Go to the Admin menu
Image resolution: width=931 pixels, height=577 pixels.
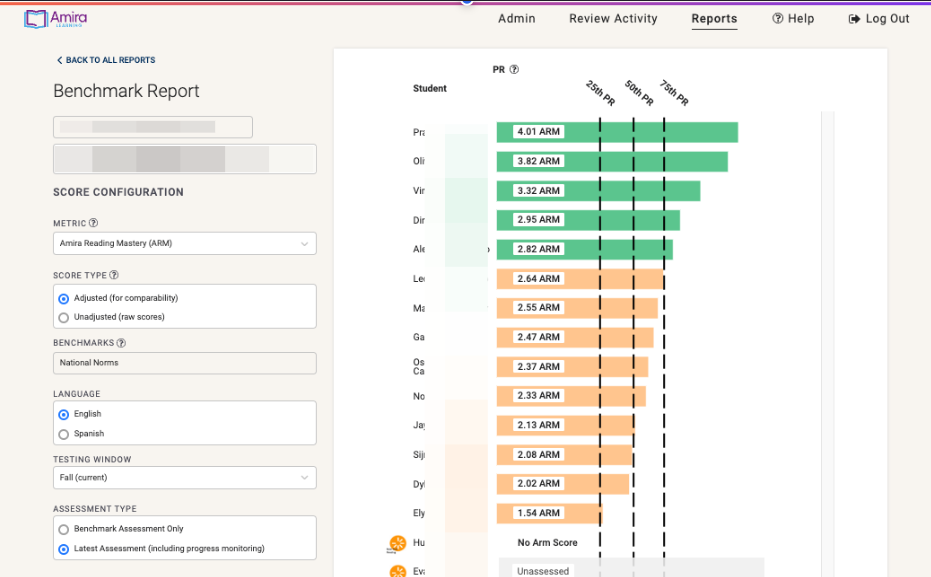[517, 19]
